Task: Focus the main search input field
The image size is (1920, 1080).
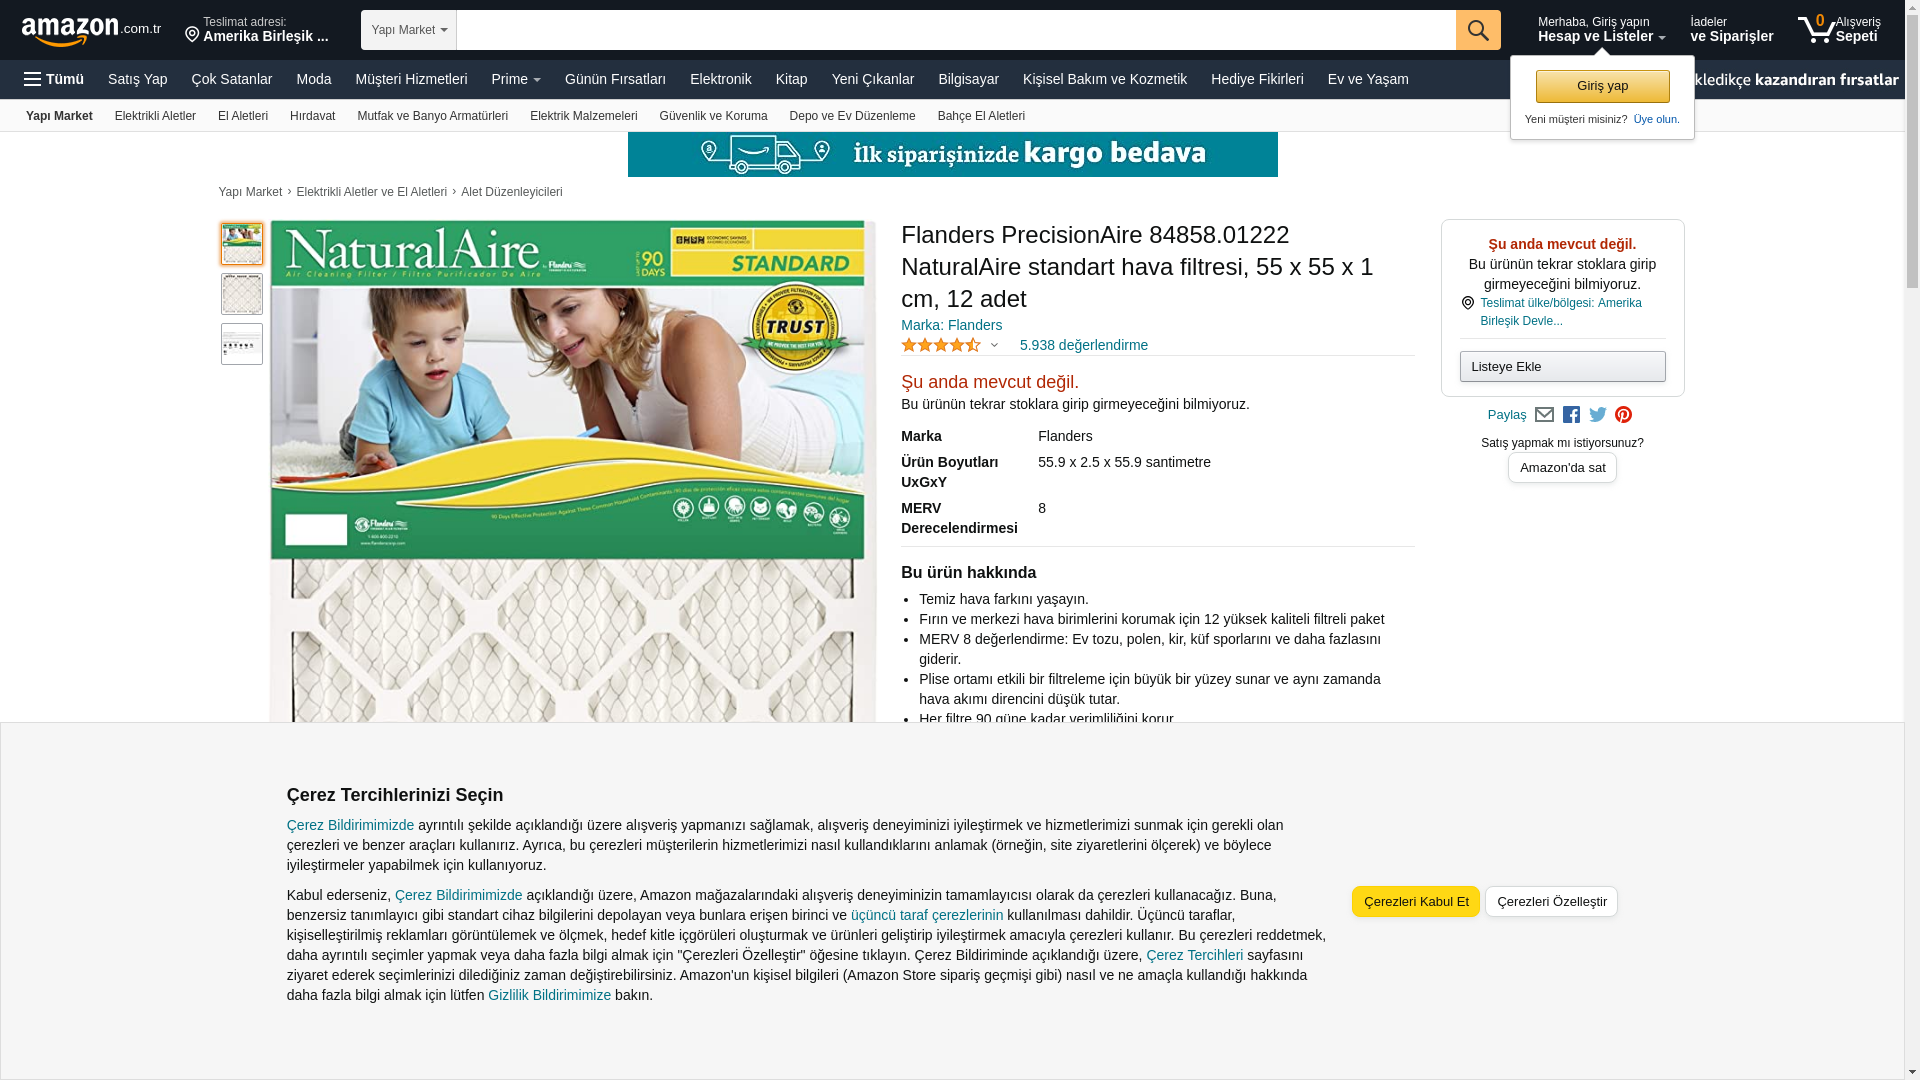Action: (x=956, y=30)
